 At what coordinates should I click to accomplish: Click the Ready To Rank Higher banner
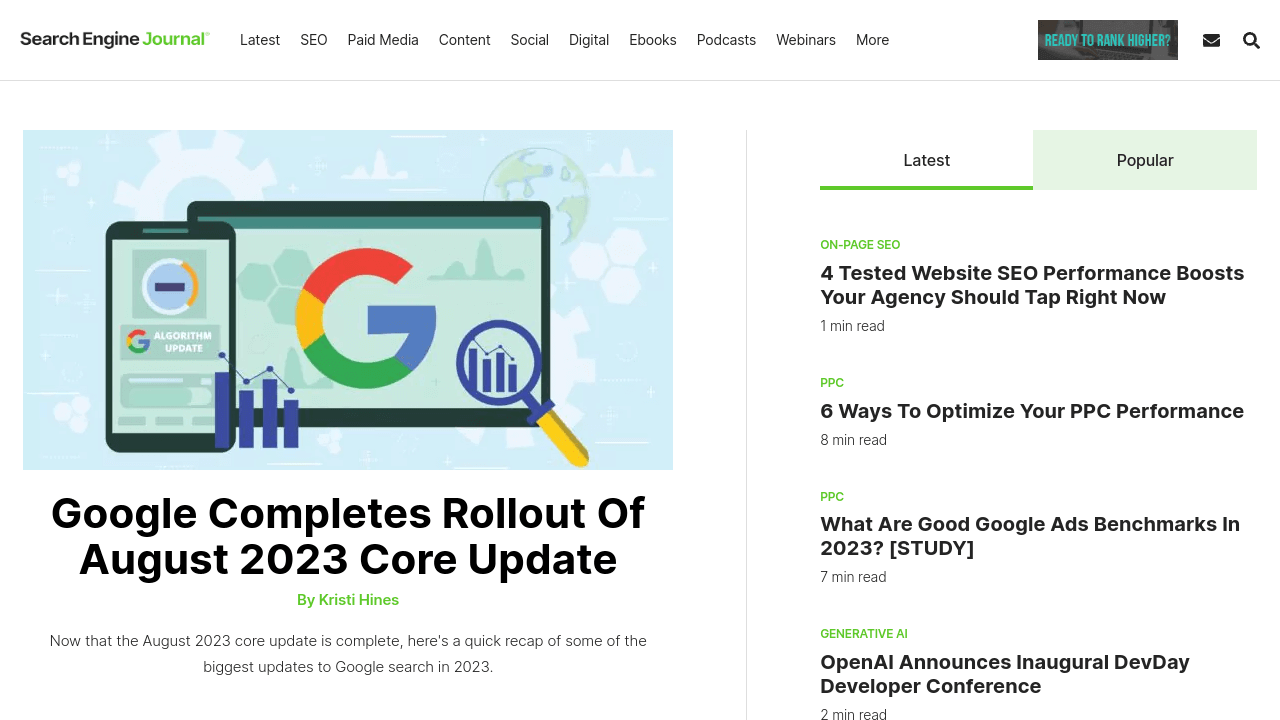[1108, 40]
